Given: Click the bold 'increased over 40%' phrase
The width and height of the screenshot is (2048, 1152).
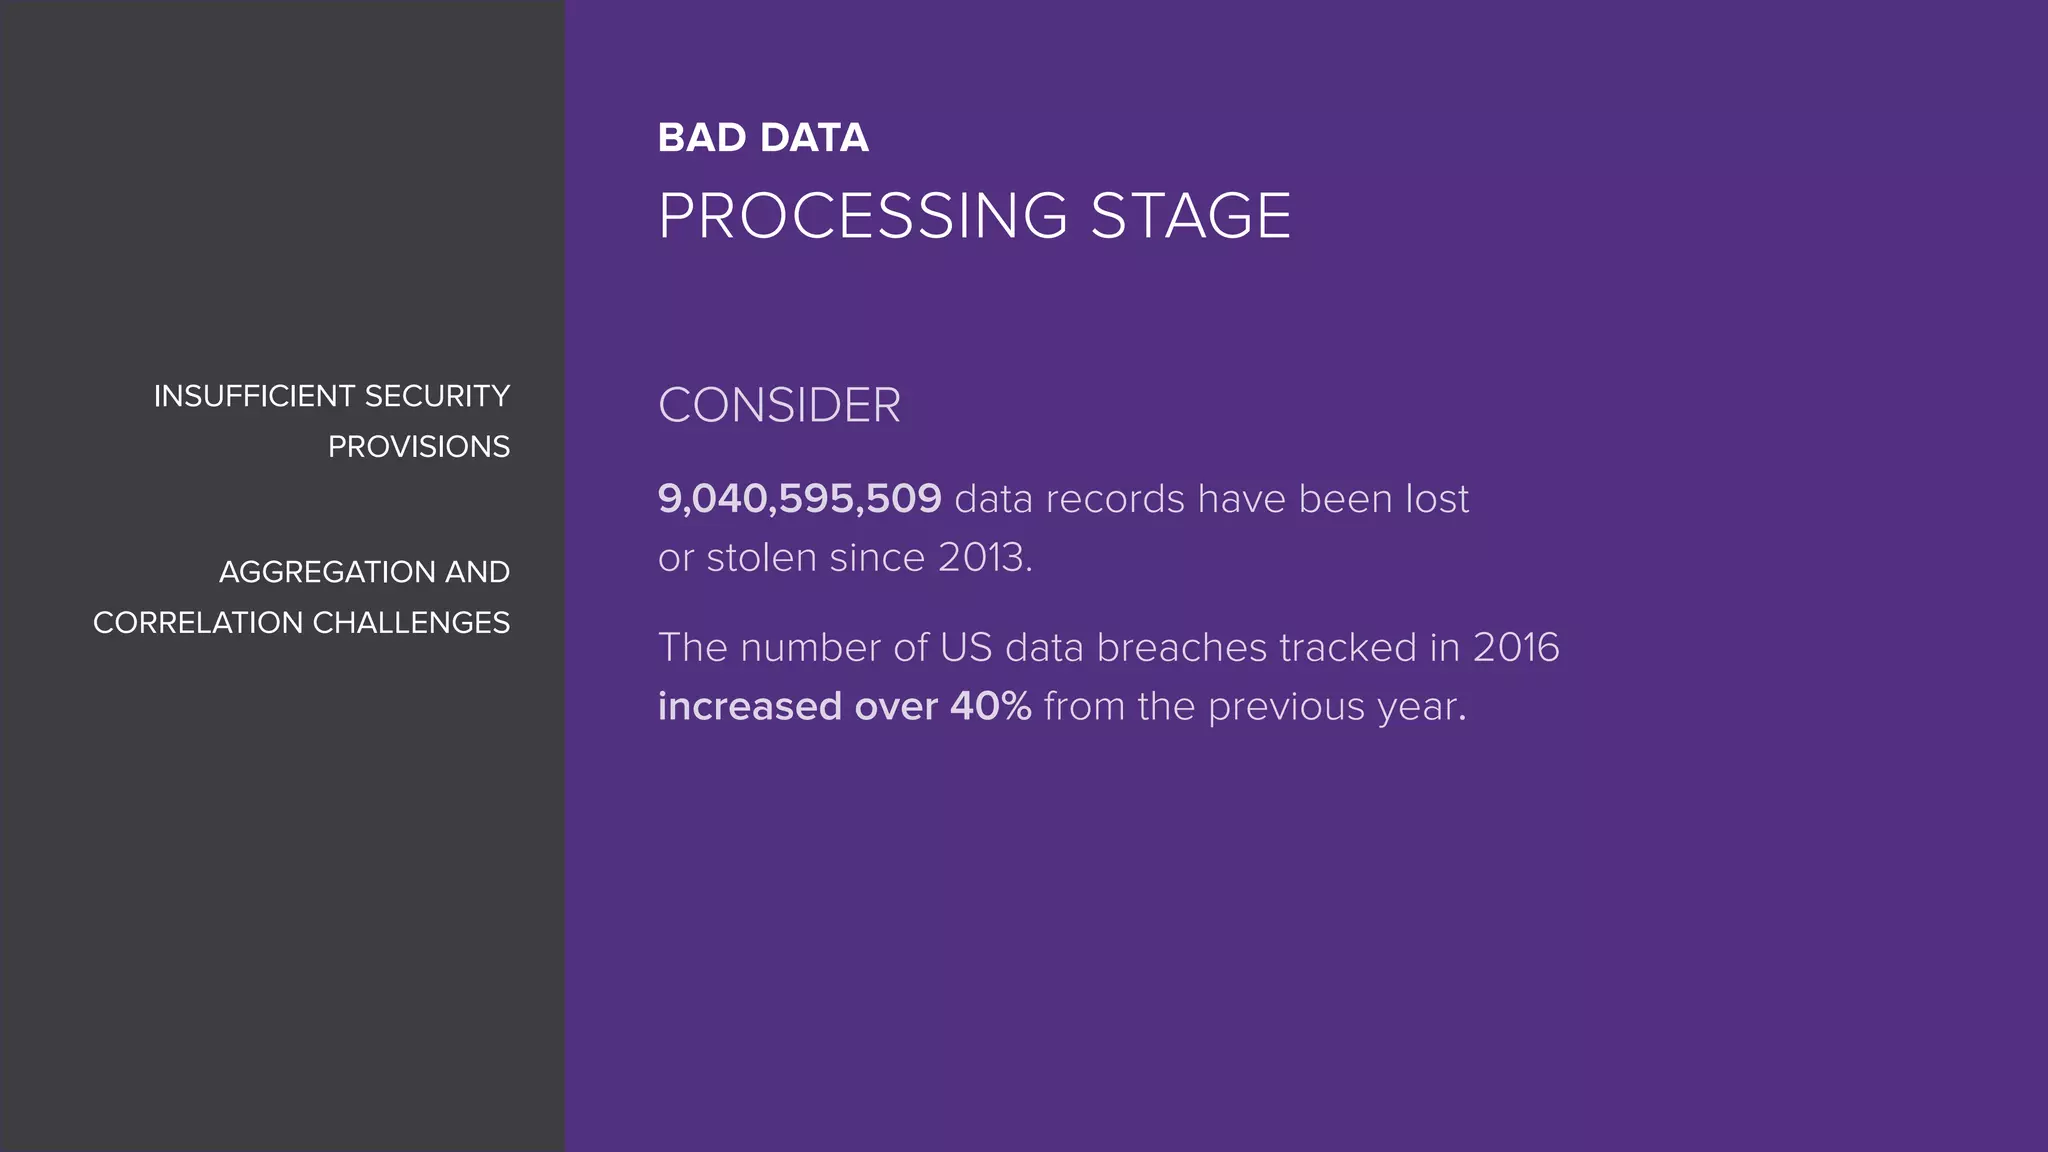Looking at the screenshot, I should (845, 707).
